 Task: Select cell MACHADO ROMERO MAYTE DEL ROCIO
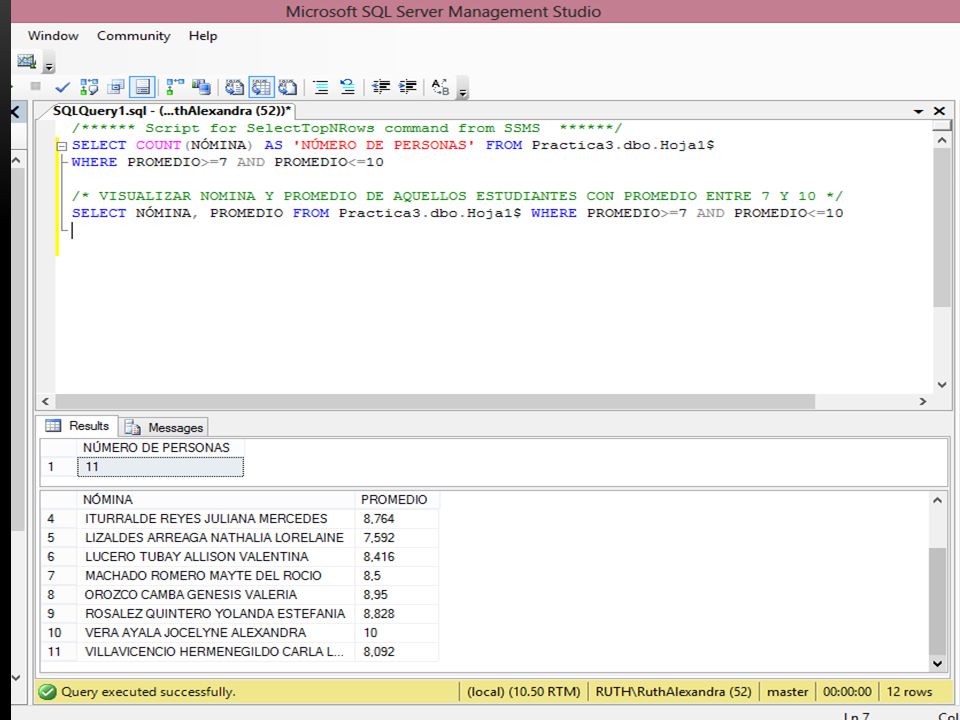pyautogui.click(x=216, y=576)
